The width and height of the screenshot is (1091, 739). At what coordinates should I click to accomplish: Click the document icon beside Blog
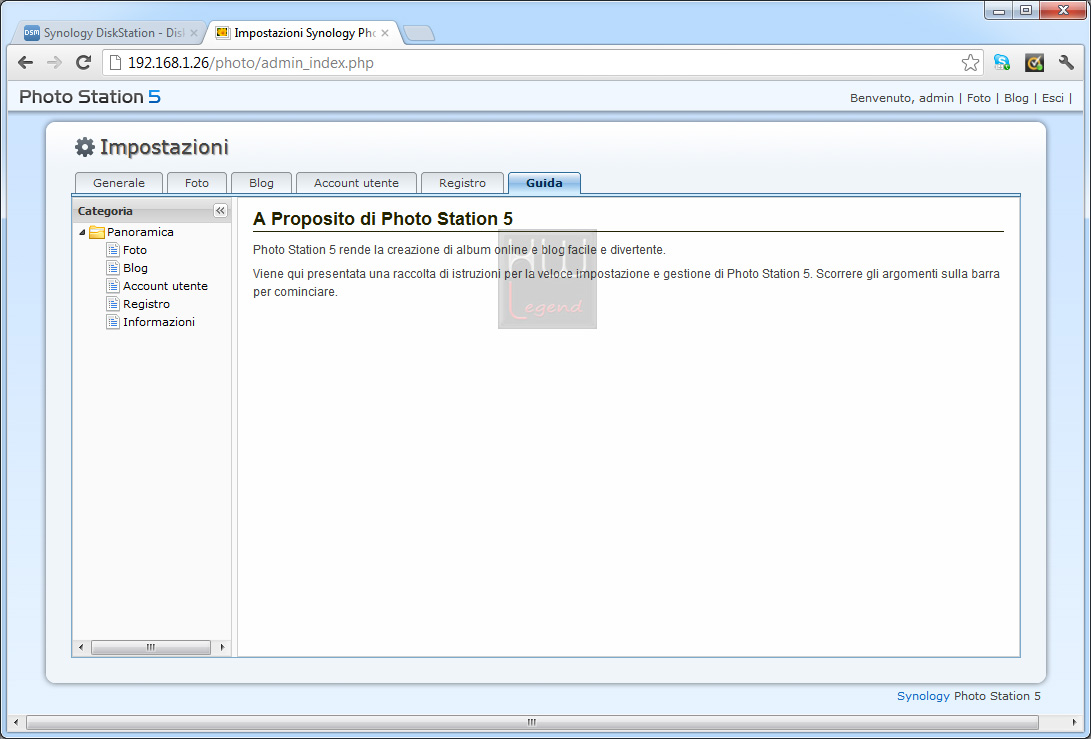point(113,268)
